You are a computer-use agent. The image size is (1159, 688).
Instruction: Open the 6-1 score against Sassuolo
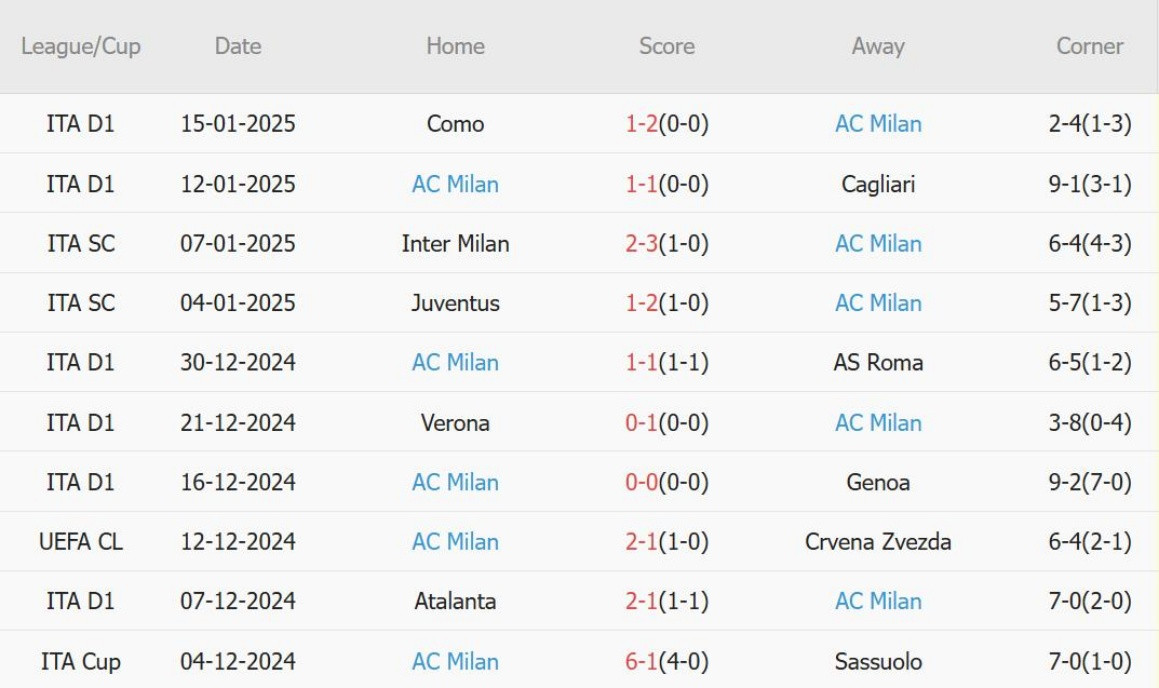coord(642,661)
